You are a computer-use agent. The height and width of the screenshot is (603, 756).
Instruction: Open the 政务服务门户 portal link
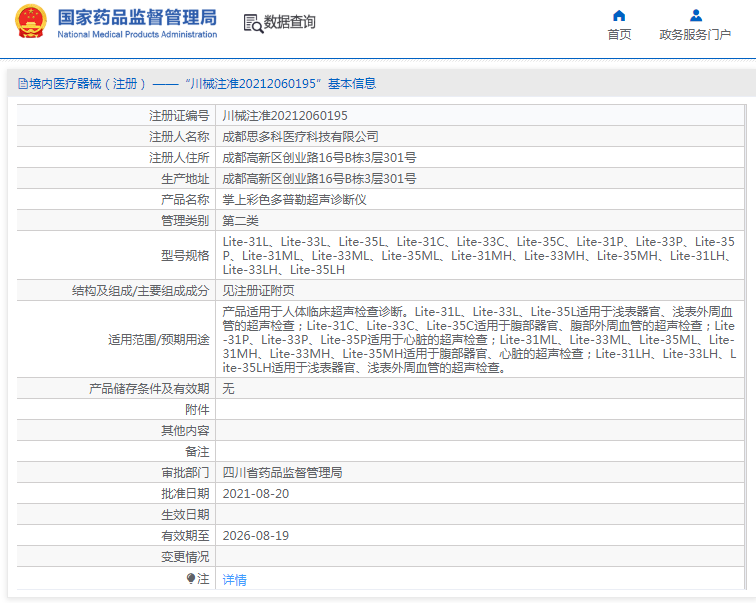point(695,35)
